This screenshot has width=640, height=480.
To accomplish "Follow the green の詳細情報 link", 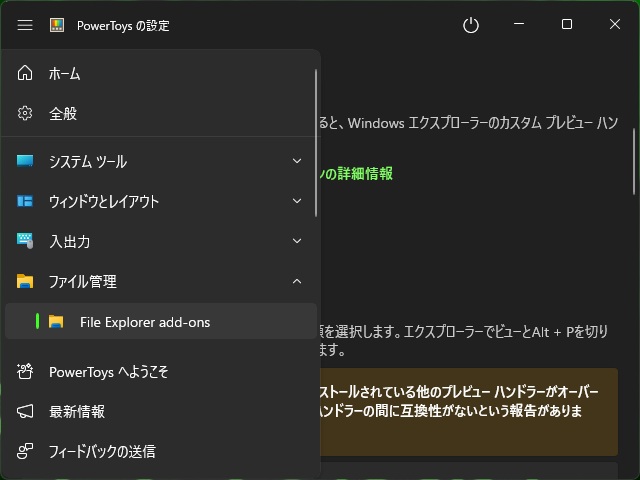I will (356, 173).
